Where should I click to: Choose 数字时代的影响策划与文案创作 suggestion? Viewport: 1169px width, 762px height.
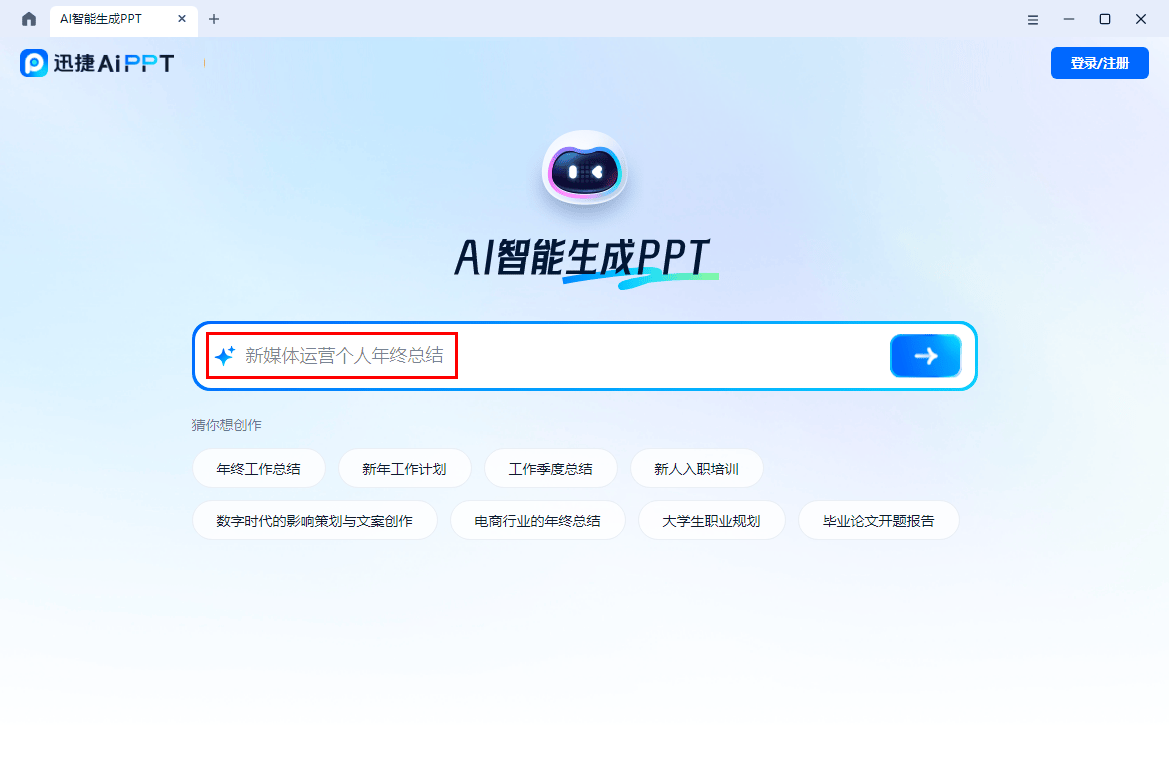pos(314,521)
